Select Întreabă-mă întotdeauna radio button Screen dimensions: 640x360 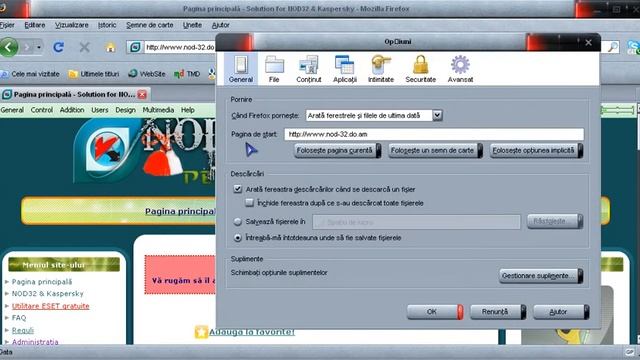[238, 238]
